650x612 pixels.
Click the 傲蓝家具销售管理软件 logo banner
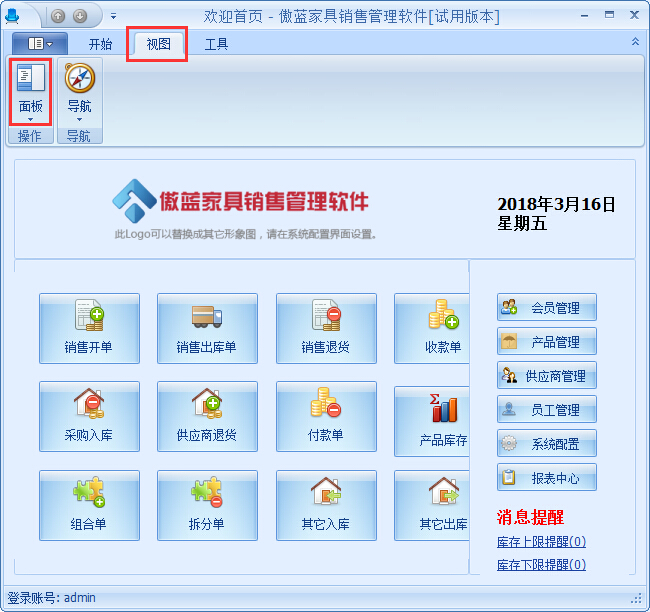(x=240, y=202)
